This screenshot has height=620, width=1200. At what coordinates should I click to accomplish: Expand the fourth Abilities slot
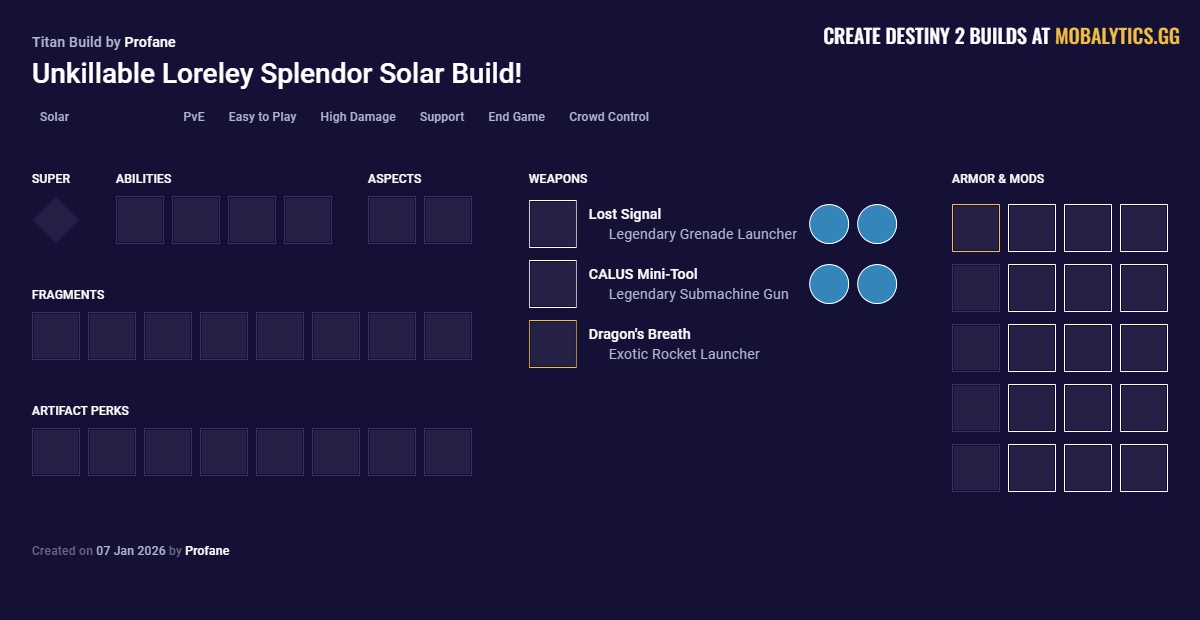click(x=308, y=219)
